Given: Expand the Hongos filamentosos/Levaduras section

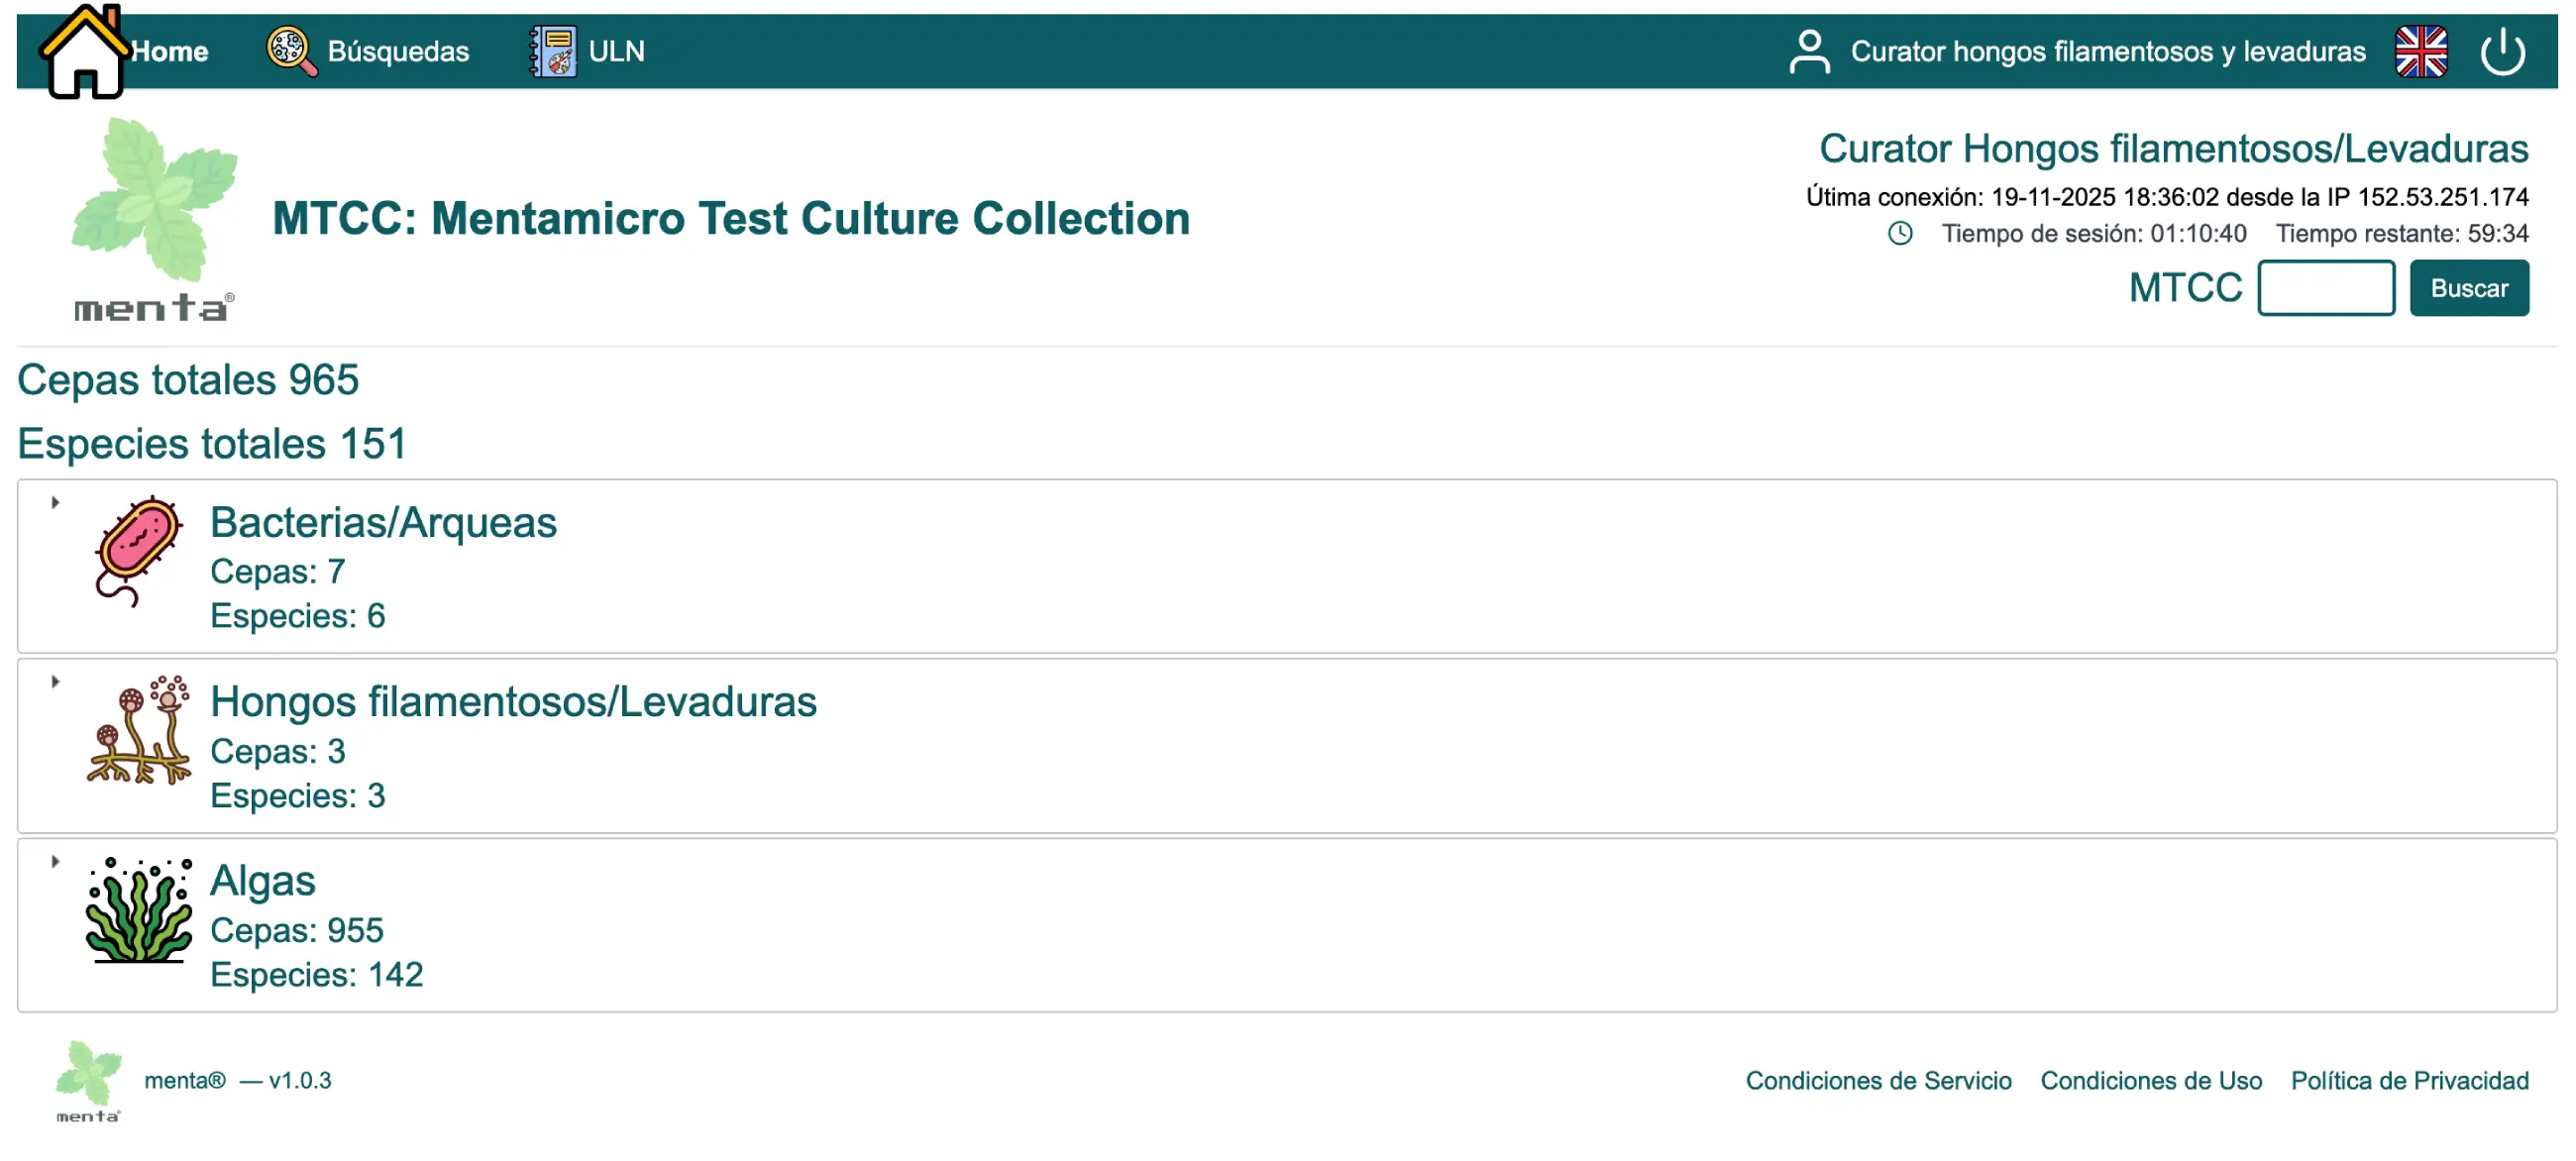Looking at the screenshot, I should pos(56,682).
